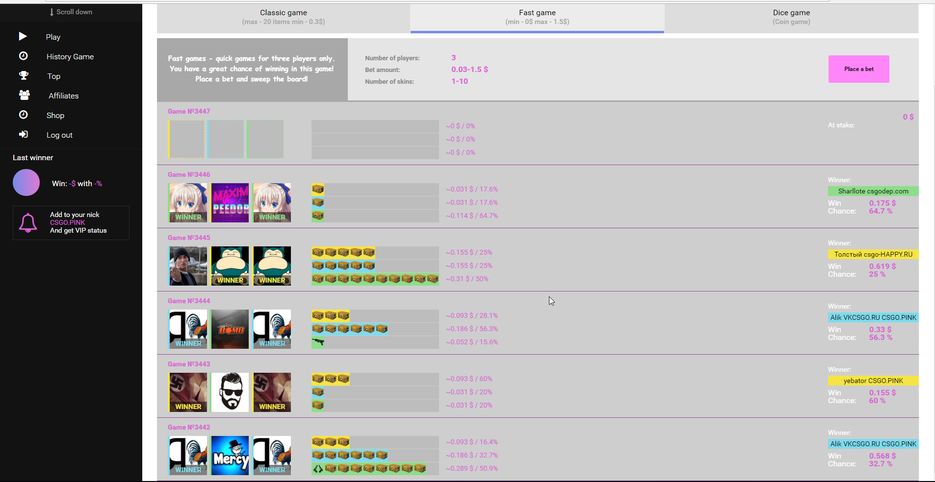Click the pink Place a bet button
935x482 pixels.
(x=859, y=69)
